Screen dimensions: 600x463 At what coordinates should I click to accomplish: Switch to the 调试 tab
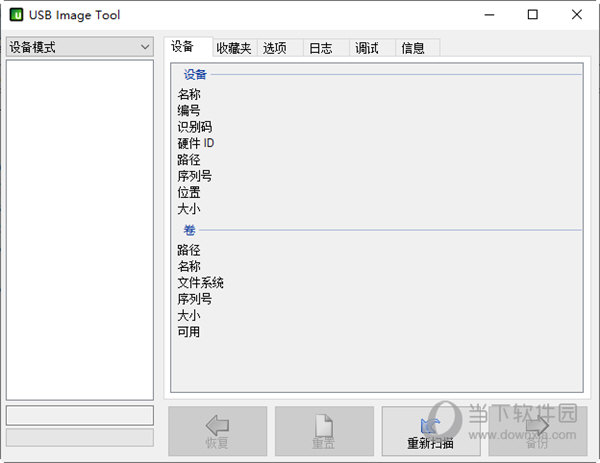372,48
